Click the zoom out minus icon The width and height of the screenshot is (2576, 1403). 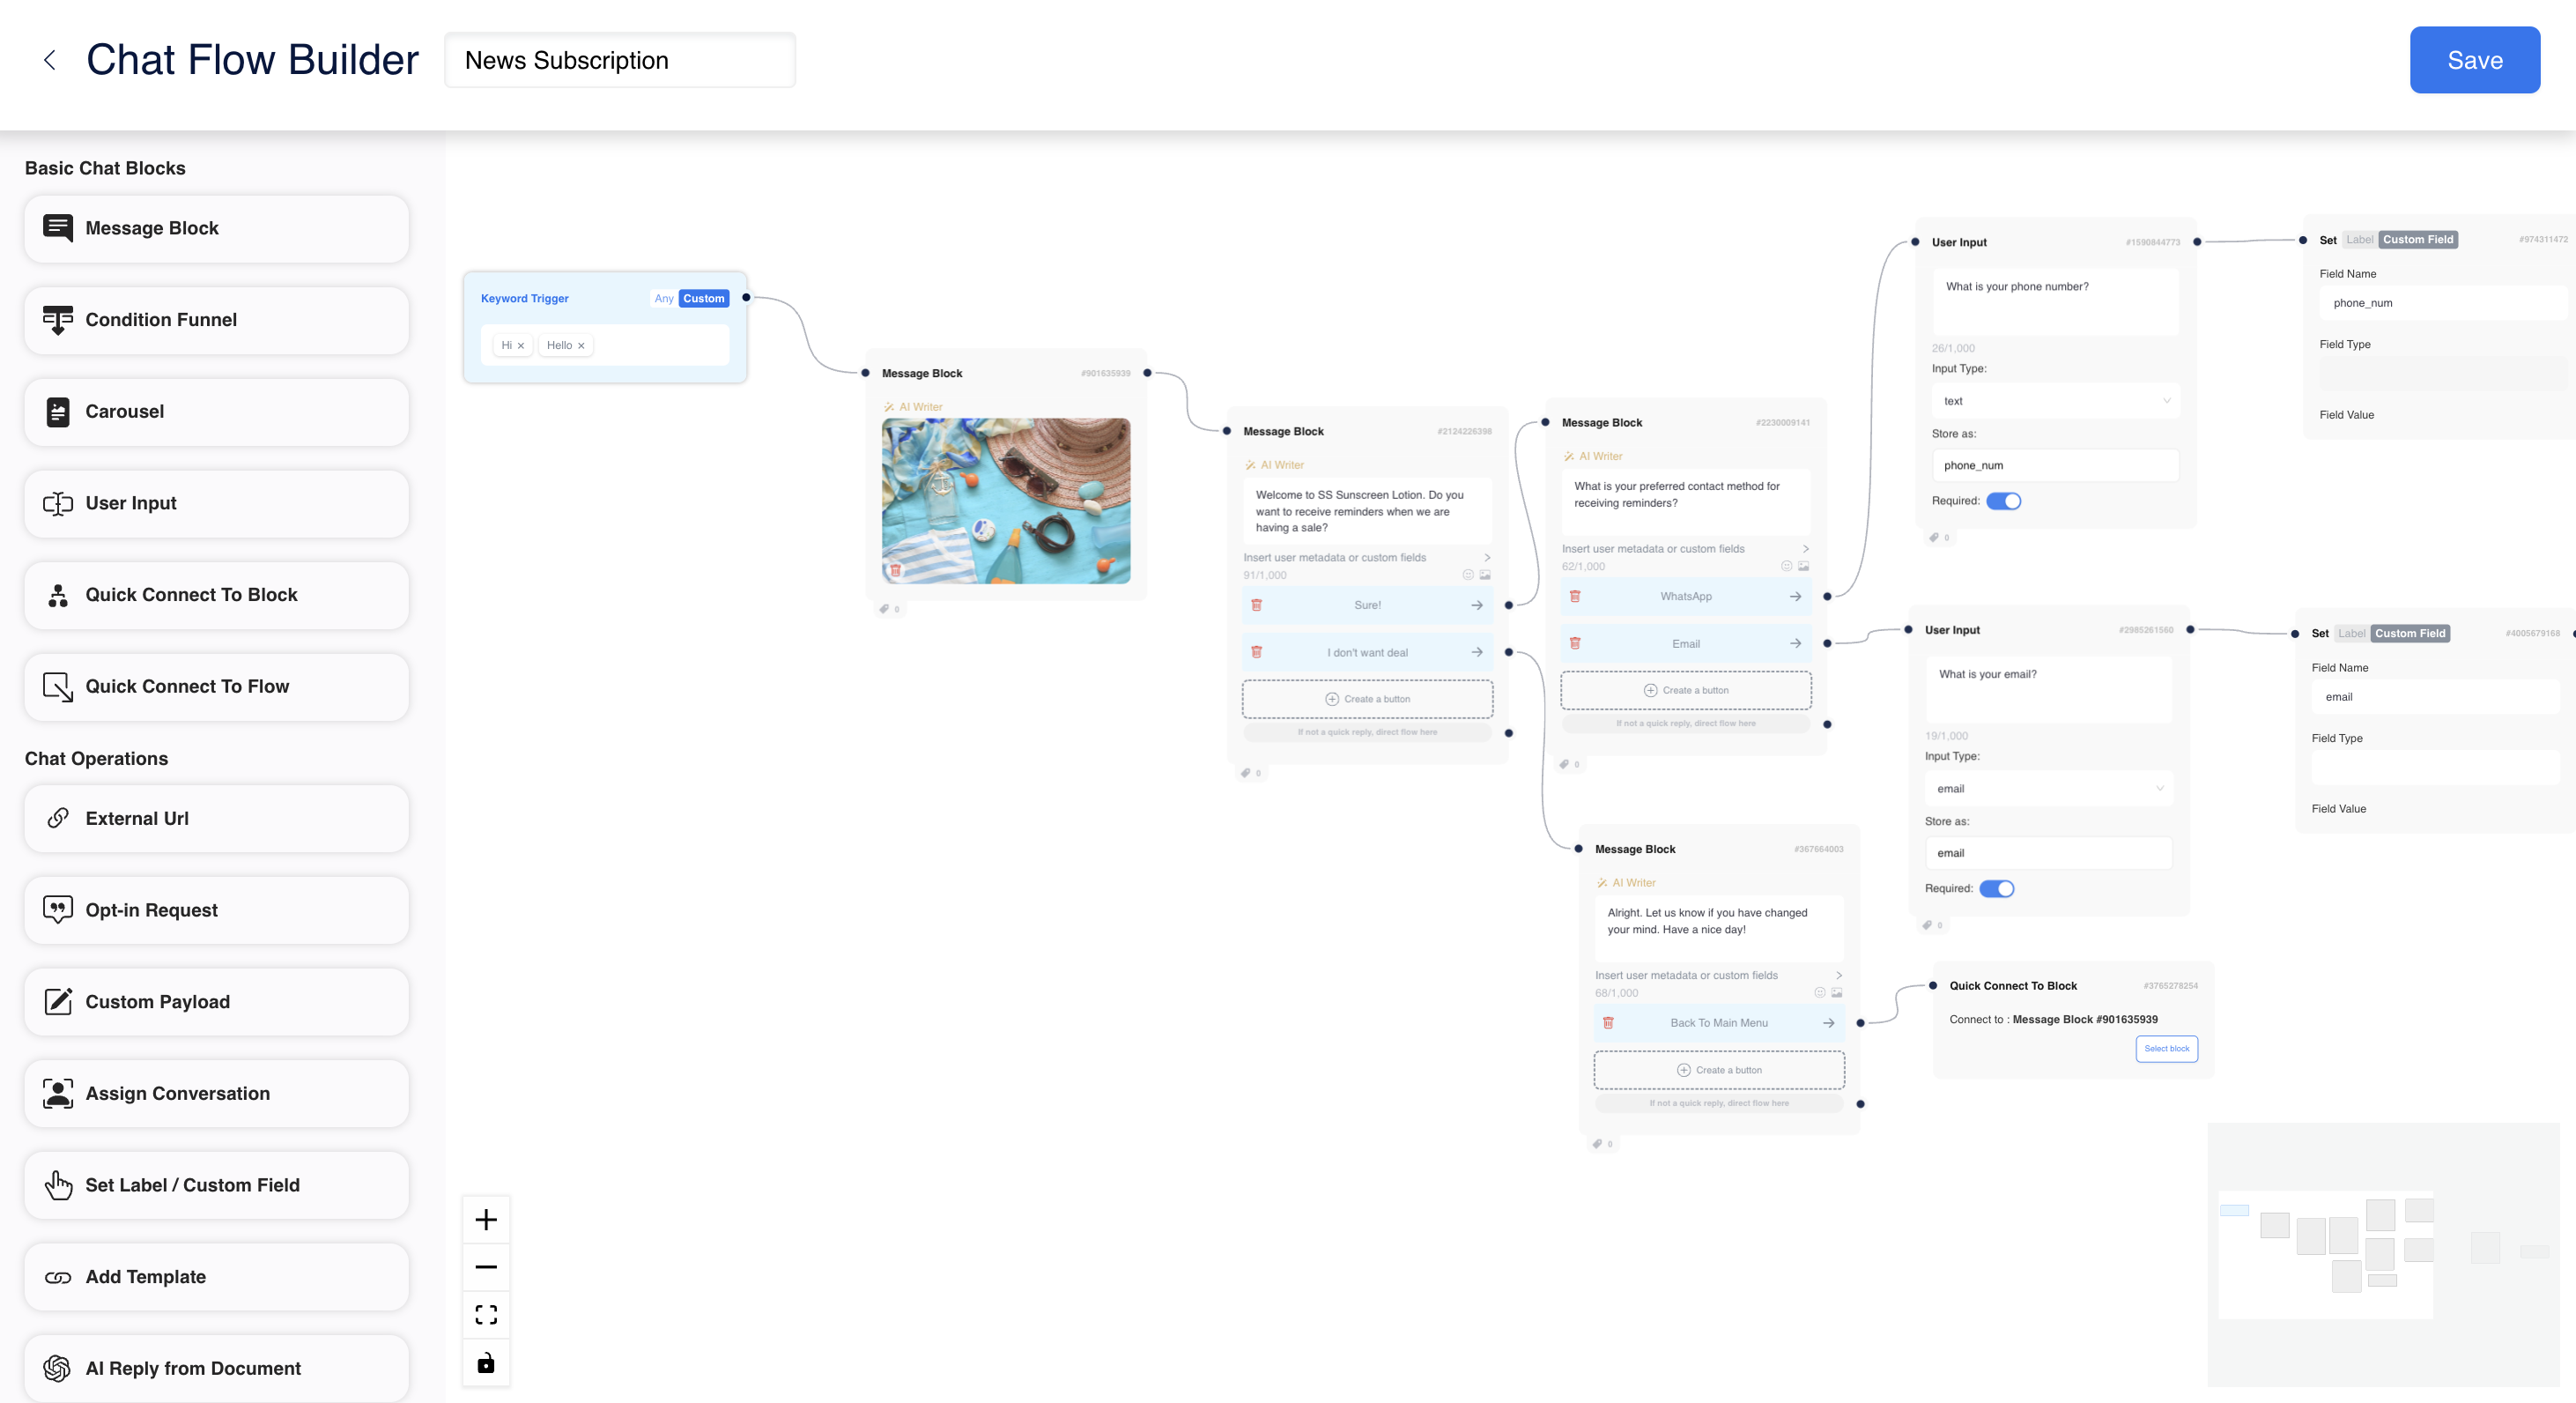click(x=486, y=1267)
